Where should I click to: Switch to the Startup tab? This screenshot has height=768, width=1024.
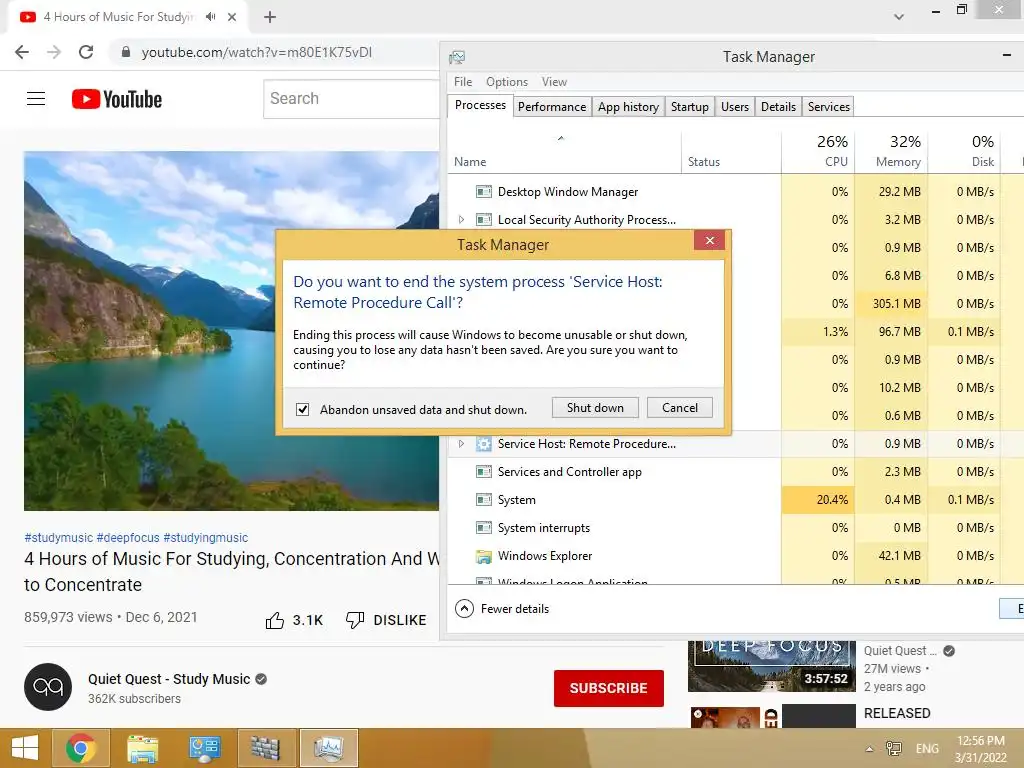click(x=690, y=106)
